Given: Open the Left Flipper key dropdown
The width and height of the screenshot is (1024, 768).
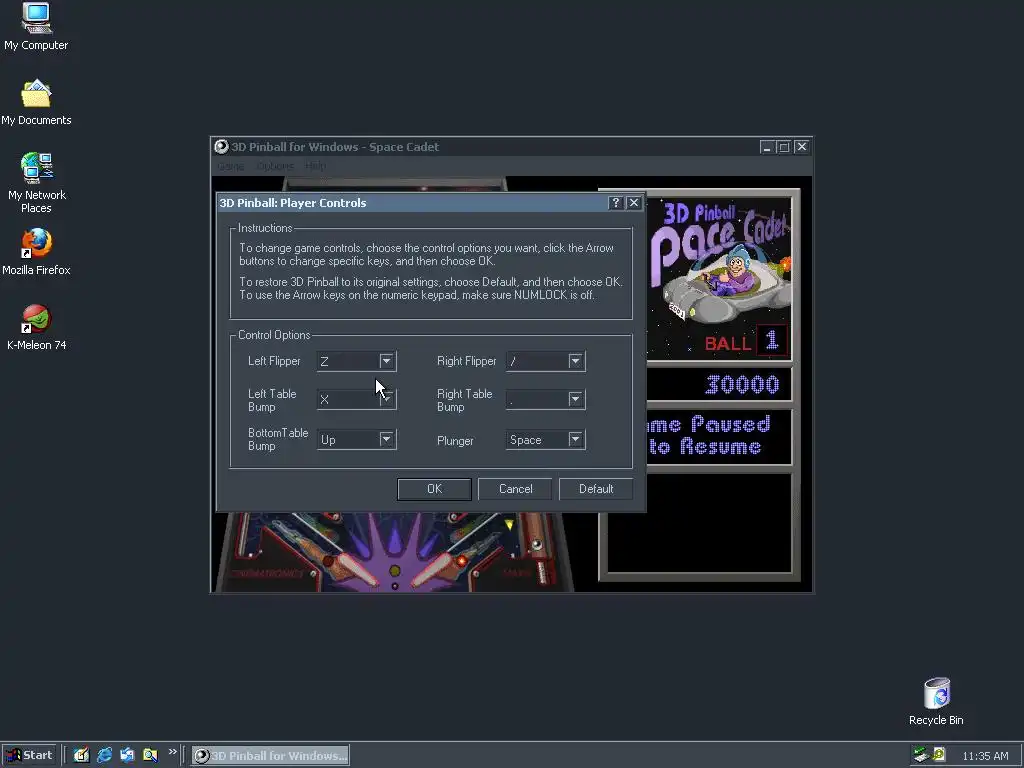Looking at the screenshot, I should 387,361.
